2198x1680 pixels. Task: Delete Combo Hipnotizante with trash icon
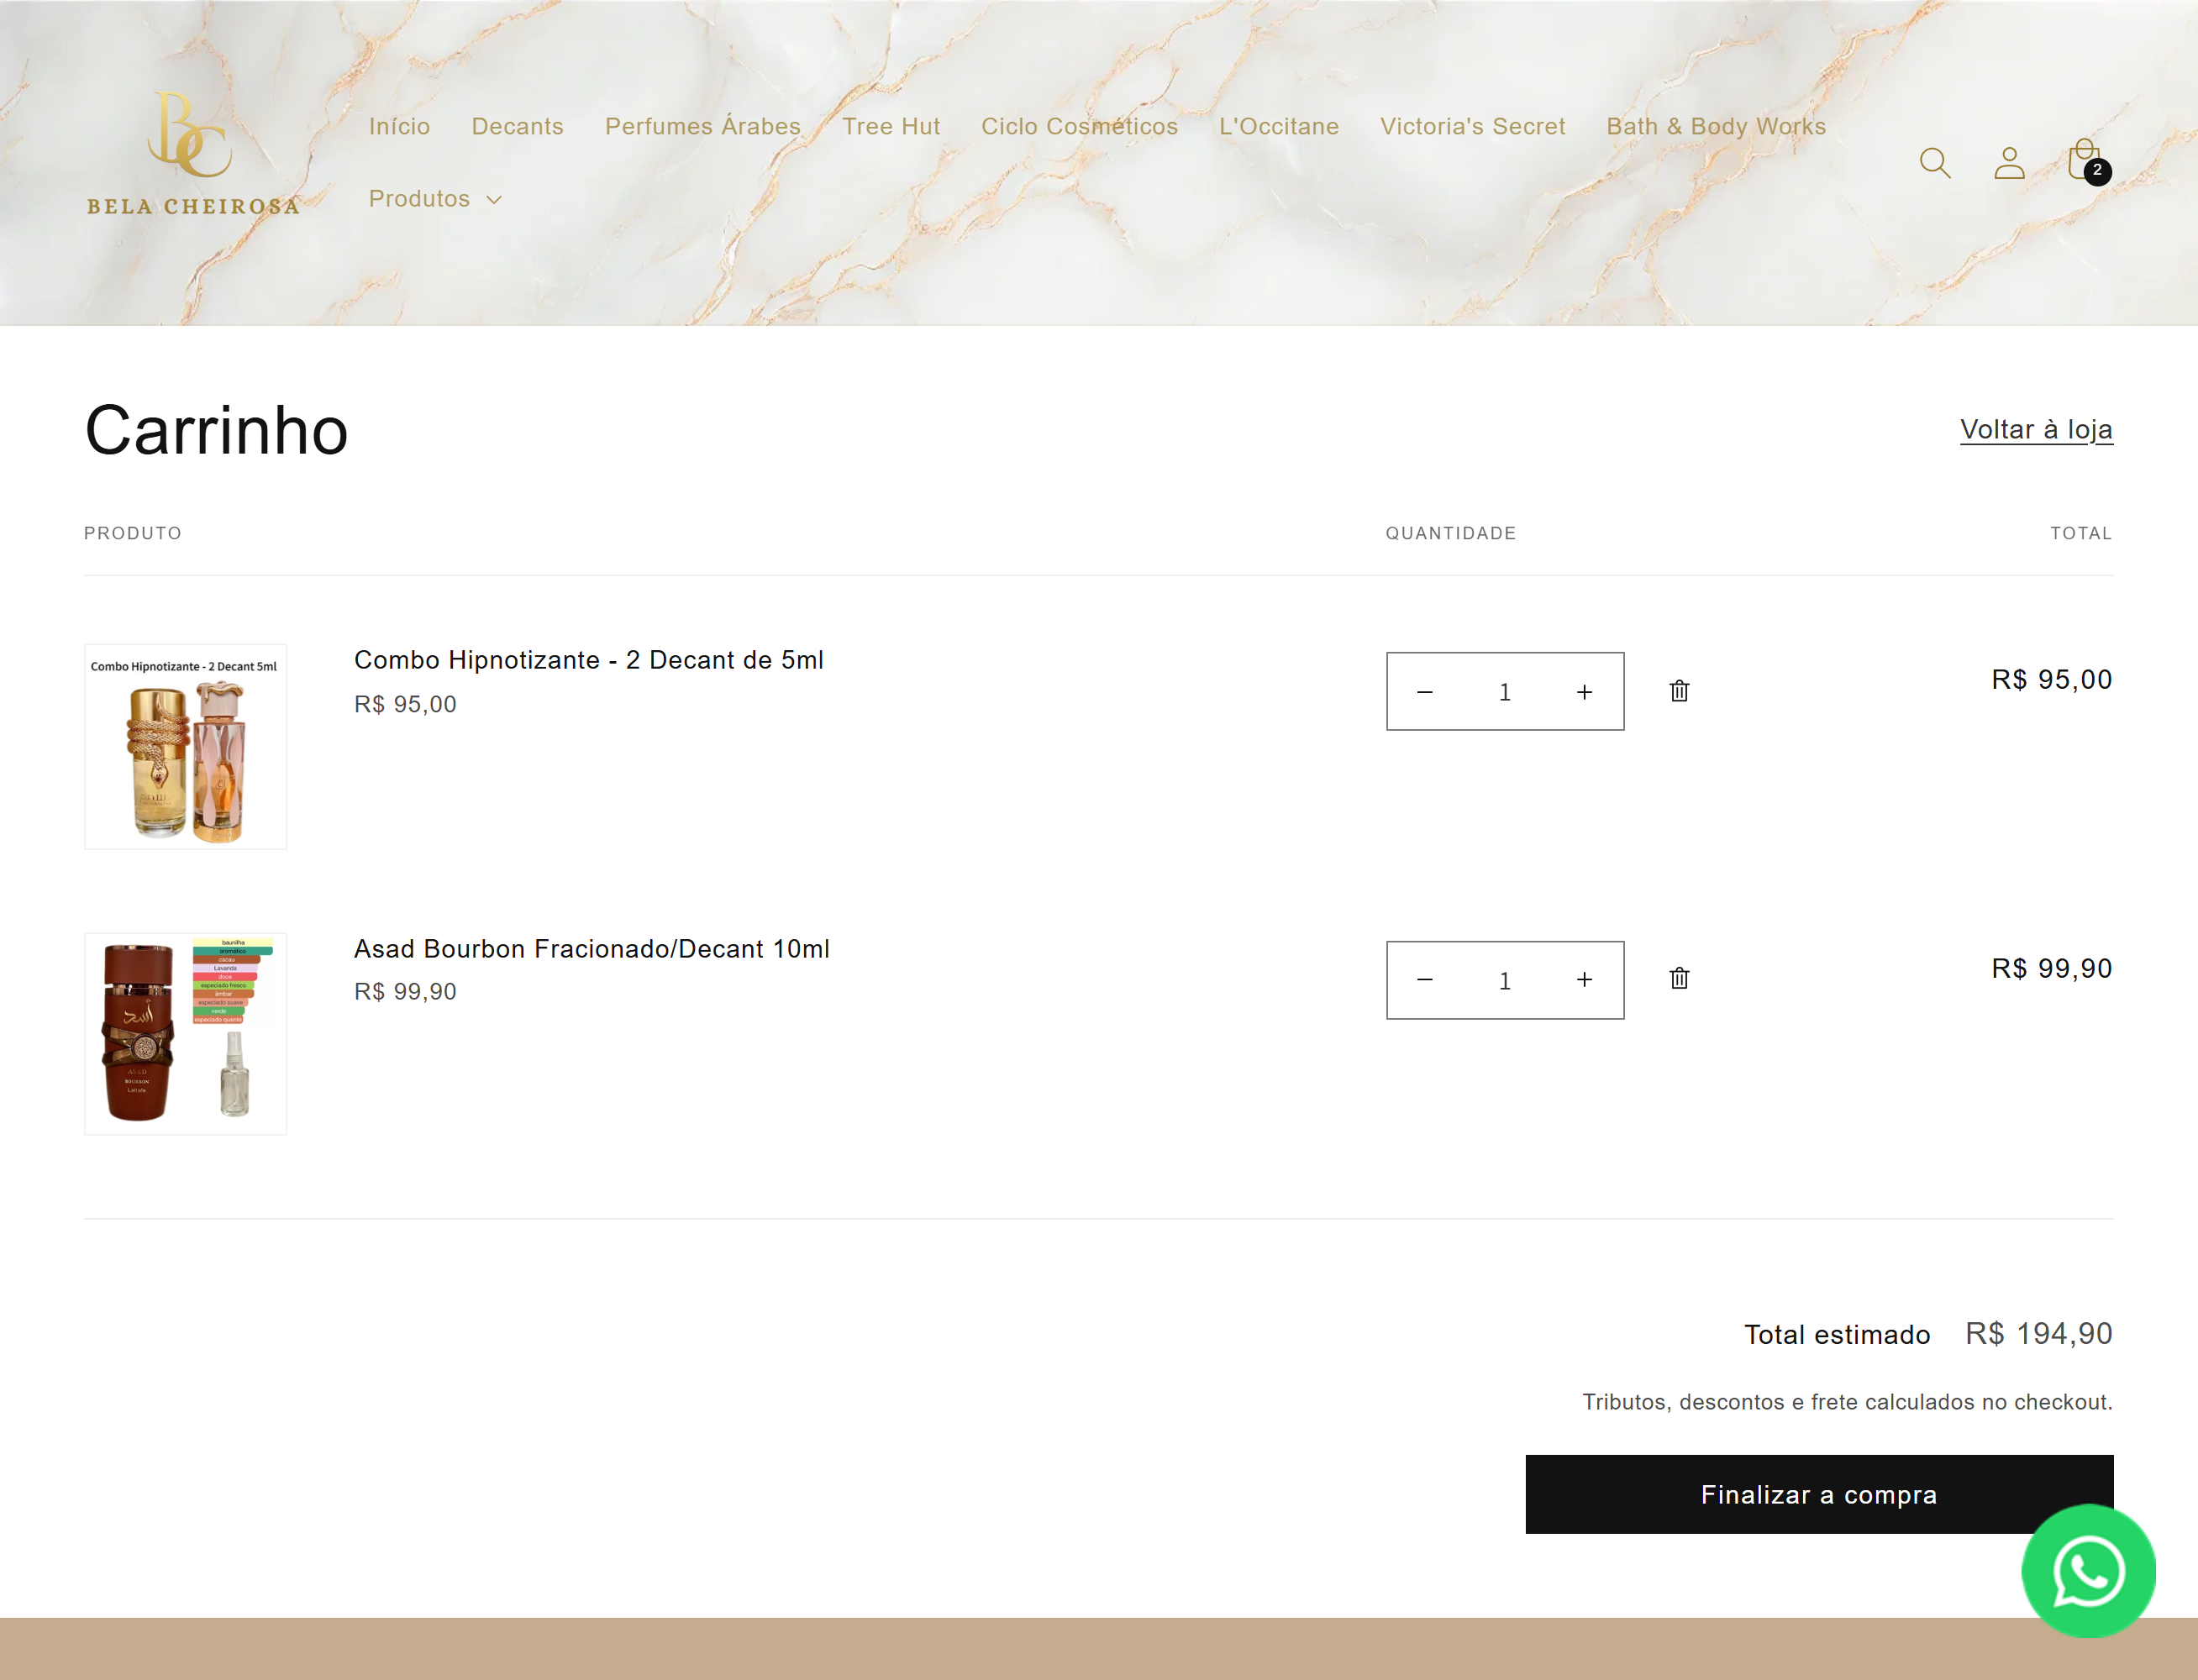pyautogui.click(x=1679, y=691)
